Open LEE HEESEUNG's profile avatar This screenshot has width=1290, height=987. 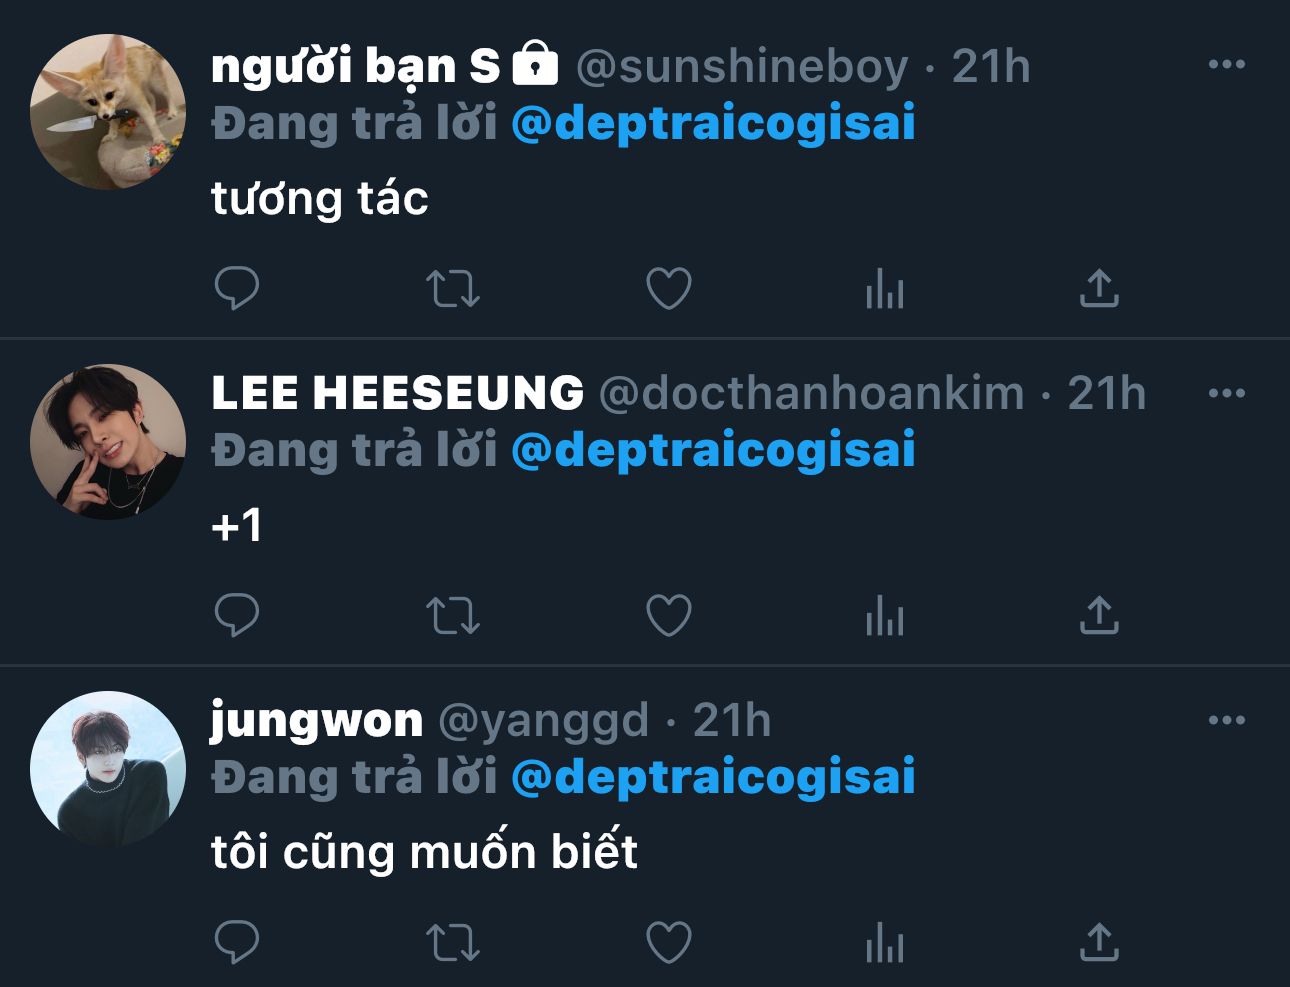pos(108,440)
